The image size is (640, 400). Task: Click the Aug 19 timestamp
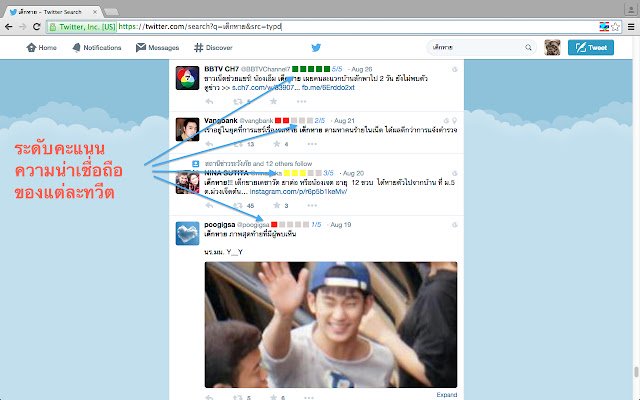coord(341,224)
